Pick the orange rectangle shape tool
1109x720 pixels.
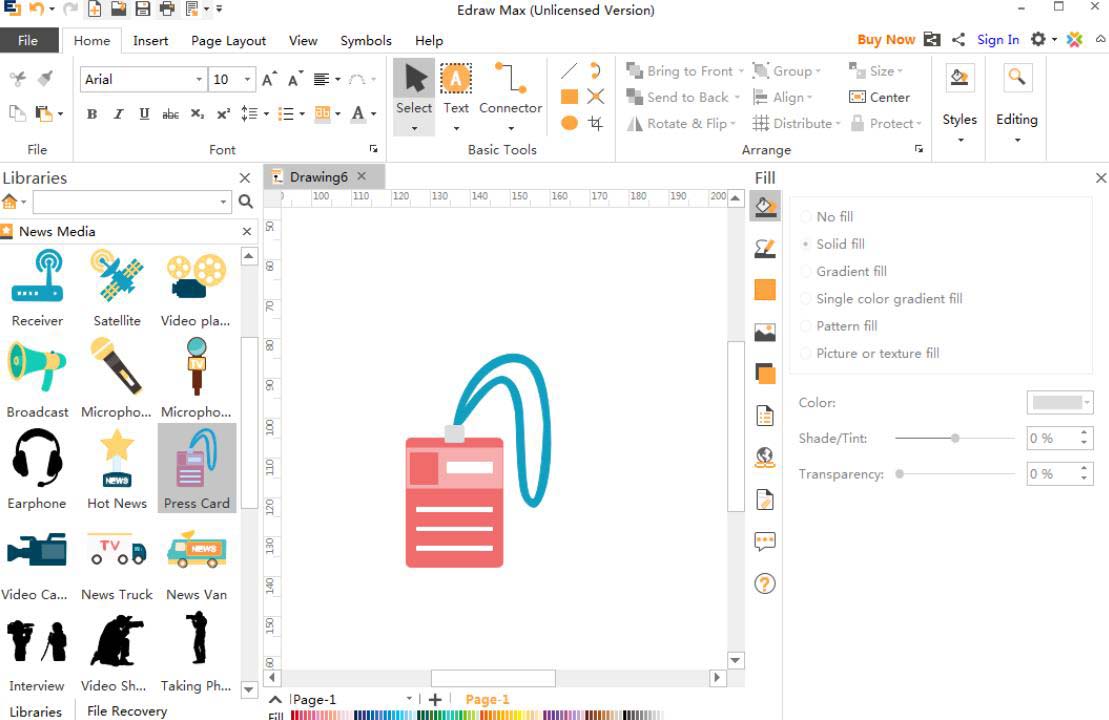click(569, 96)
